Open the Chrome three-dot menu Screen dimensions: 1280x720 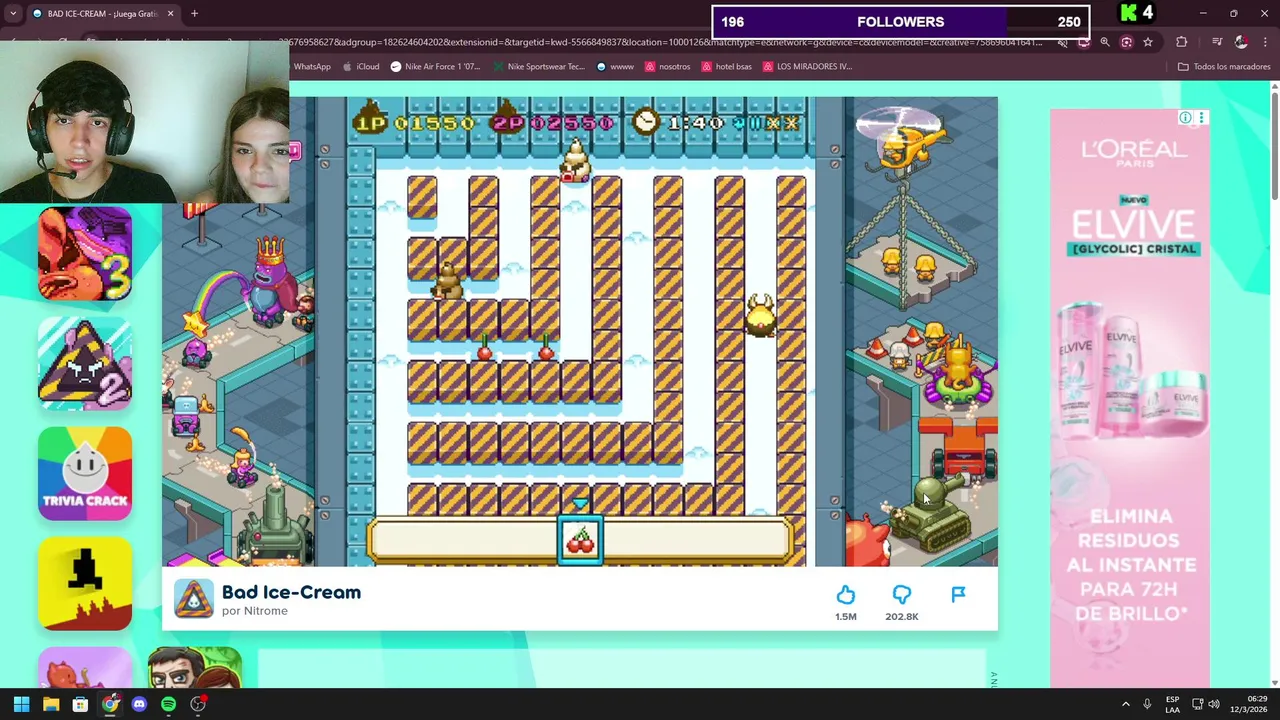point(1265,42)
